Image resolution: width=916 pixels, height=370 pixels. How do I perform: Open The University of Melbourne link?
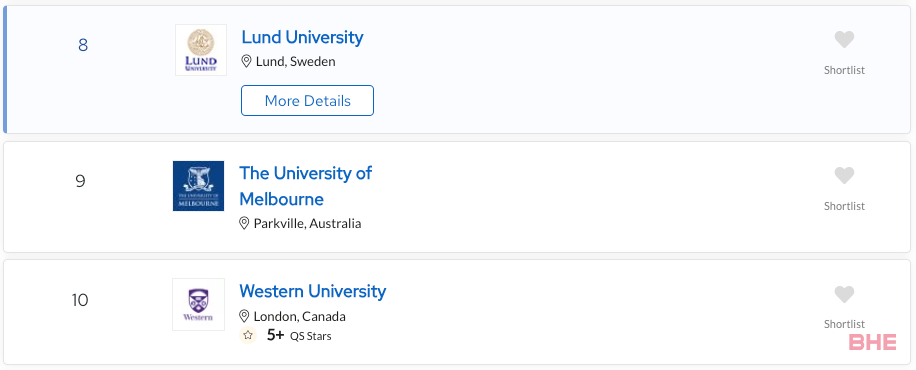[306, 186]
